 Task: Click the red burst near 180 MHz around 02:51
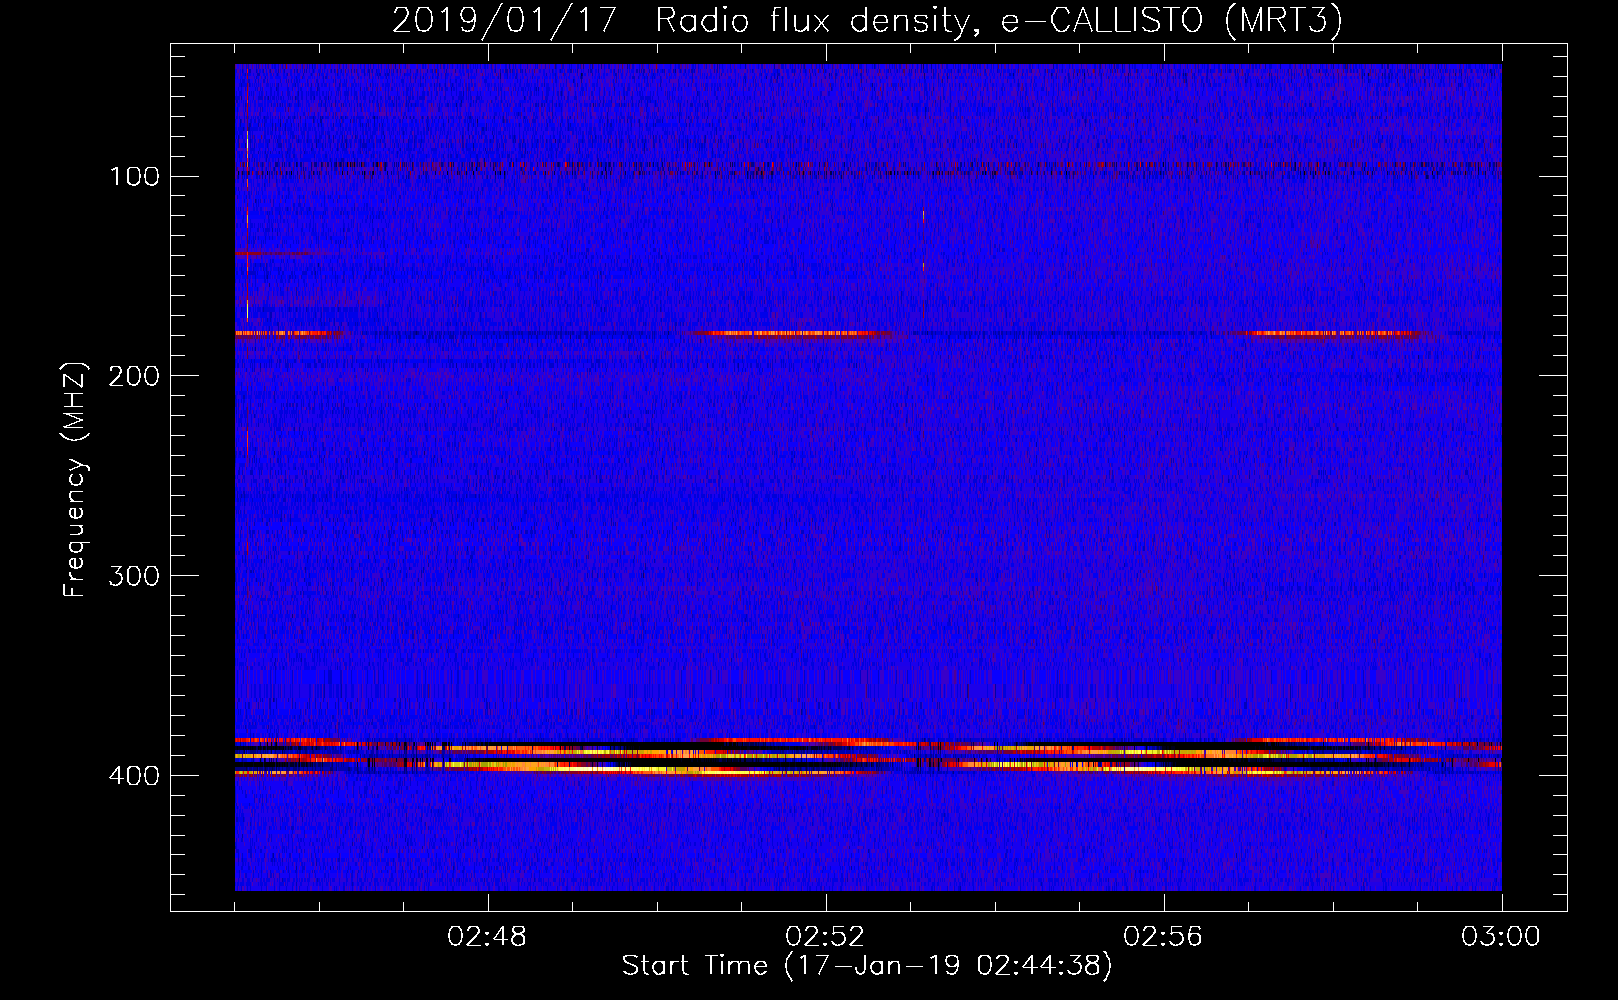point(790,334)
